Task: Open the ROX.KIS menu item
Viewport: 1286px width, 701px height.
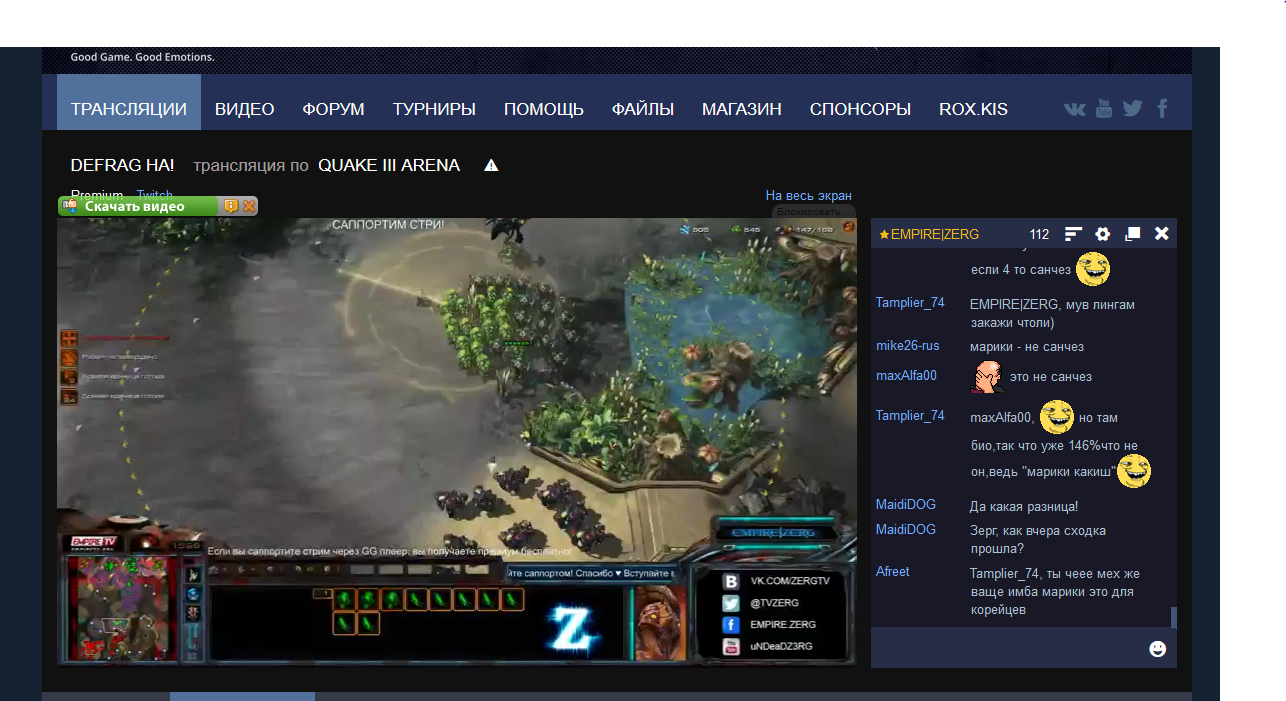Action: click(973, 109)
